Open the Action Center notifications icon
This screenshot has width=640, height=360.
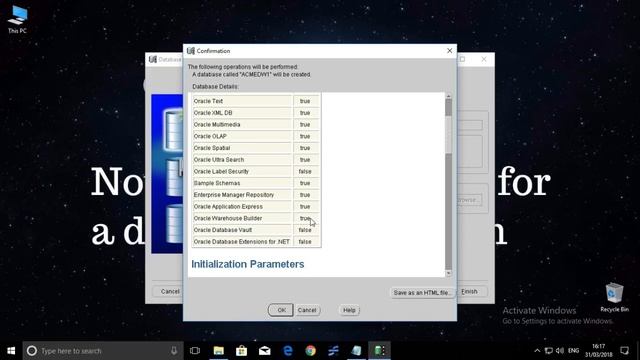click(624, 351)
